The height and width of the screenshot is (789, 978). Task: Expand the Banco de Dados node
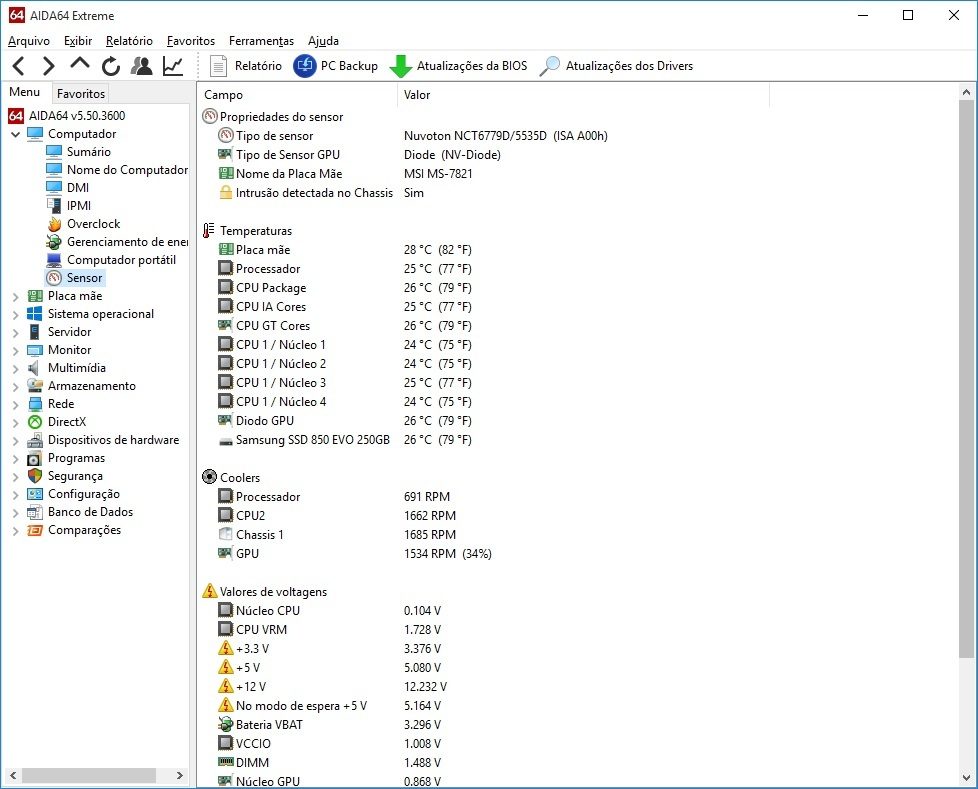(x=16, y=513)
